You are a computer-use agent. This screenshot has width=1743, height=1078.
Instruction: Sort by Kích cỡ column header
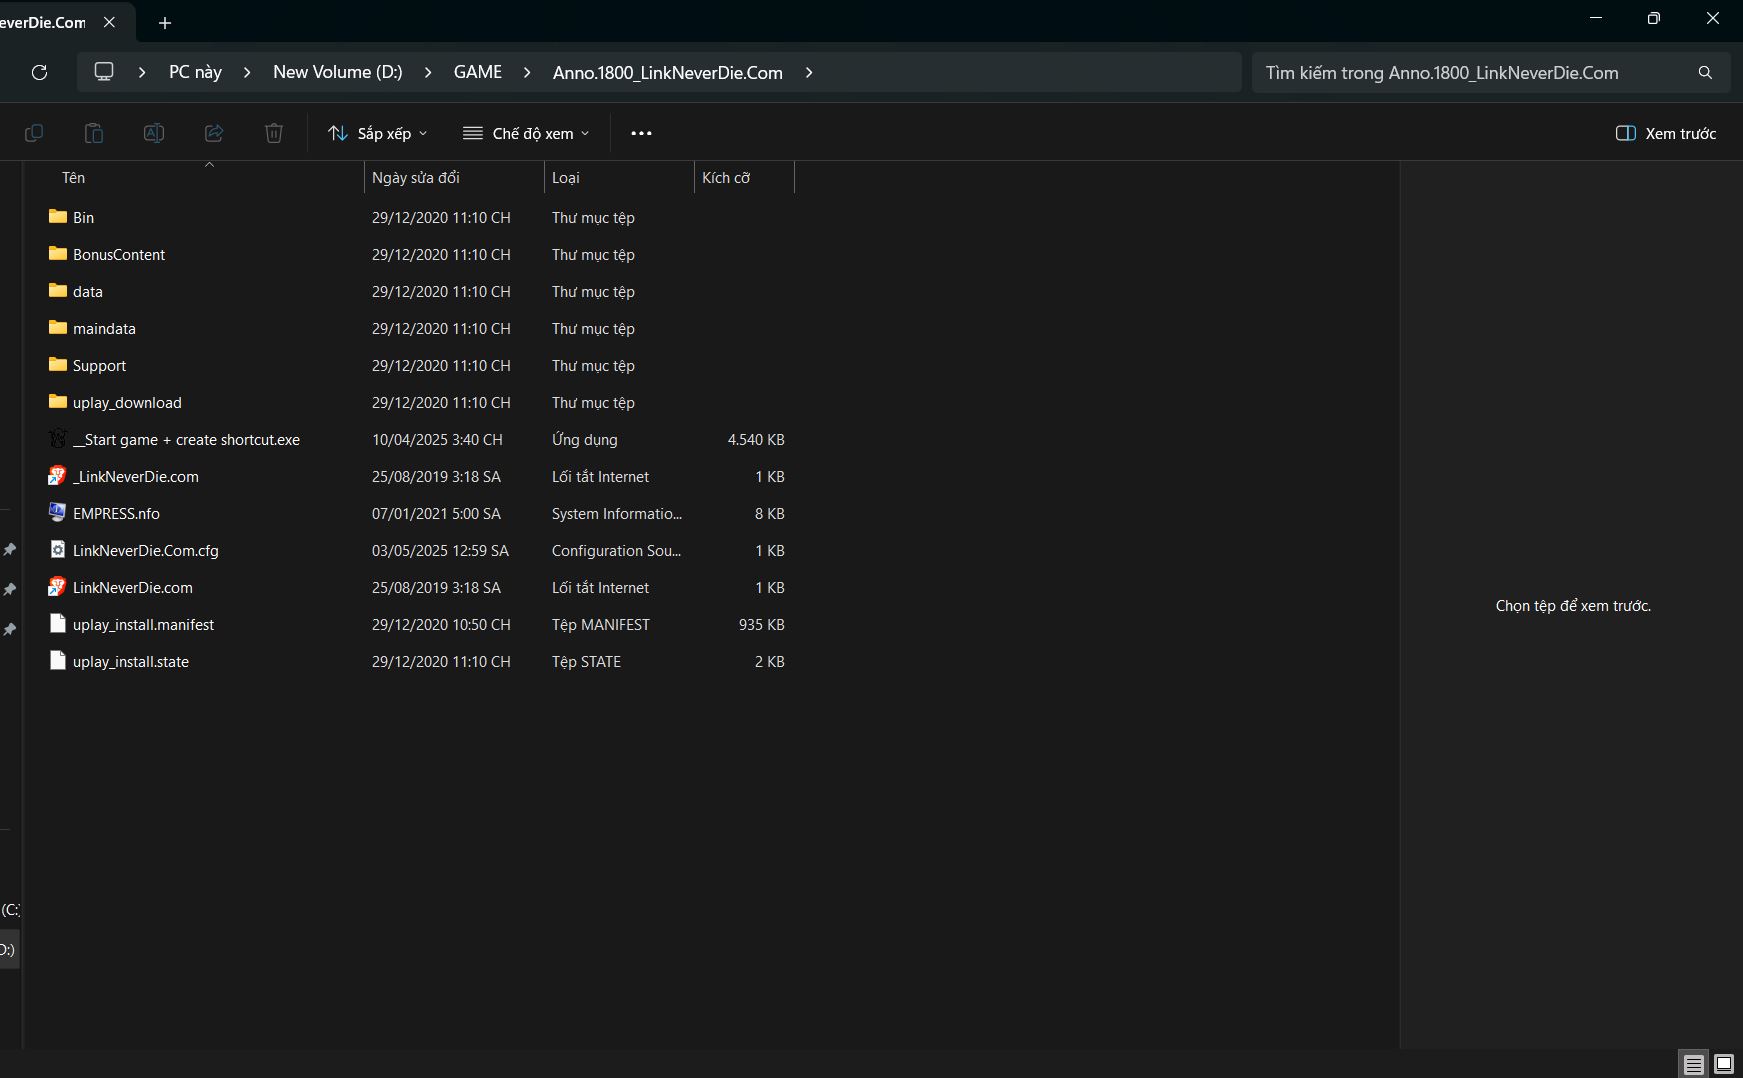click(x=726, y=177)
